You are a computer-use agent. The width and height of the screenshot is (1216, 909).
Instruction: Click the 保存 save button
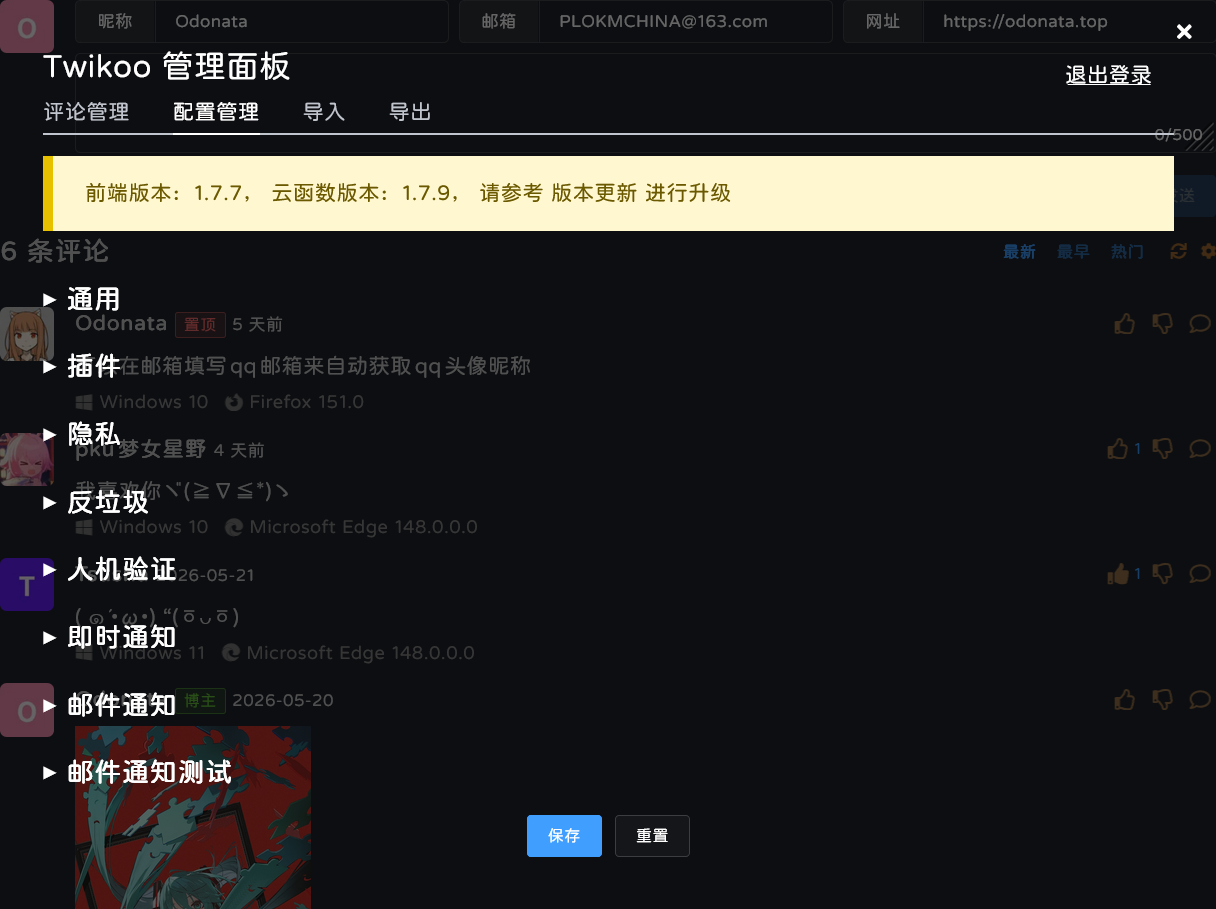click(x=564, y=836)
